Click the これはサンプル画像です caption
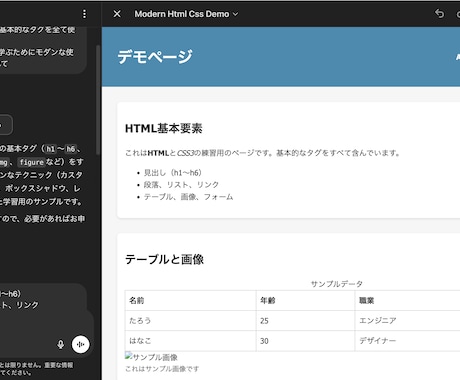 (x=162, y=369)
